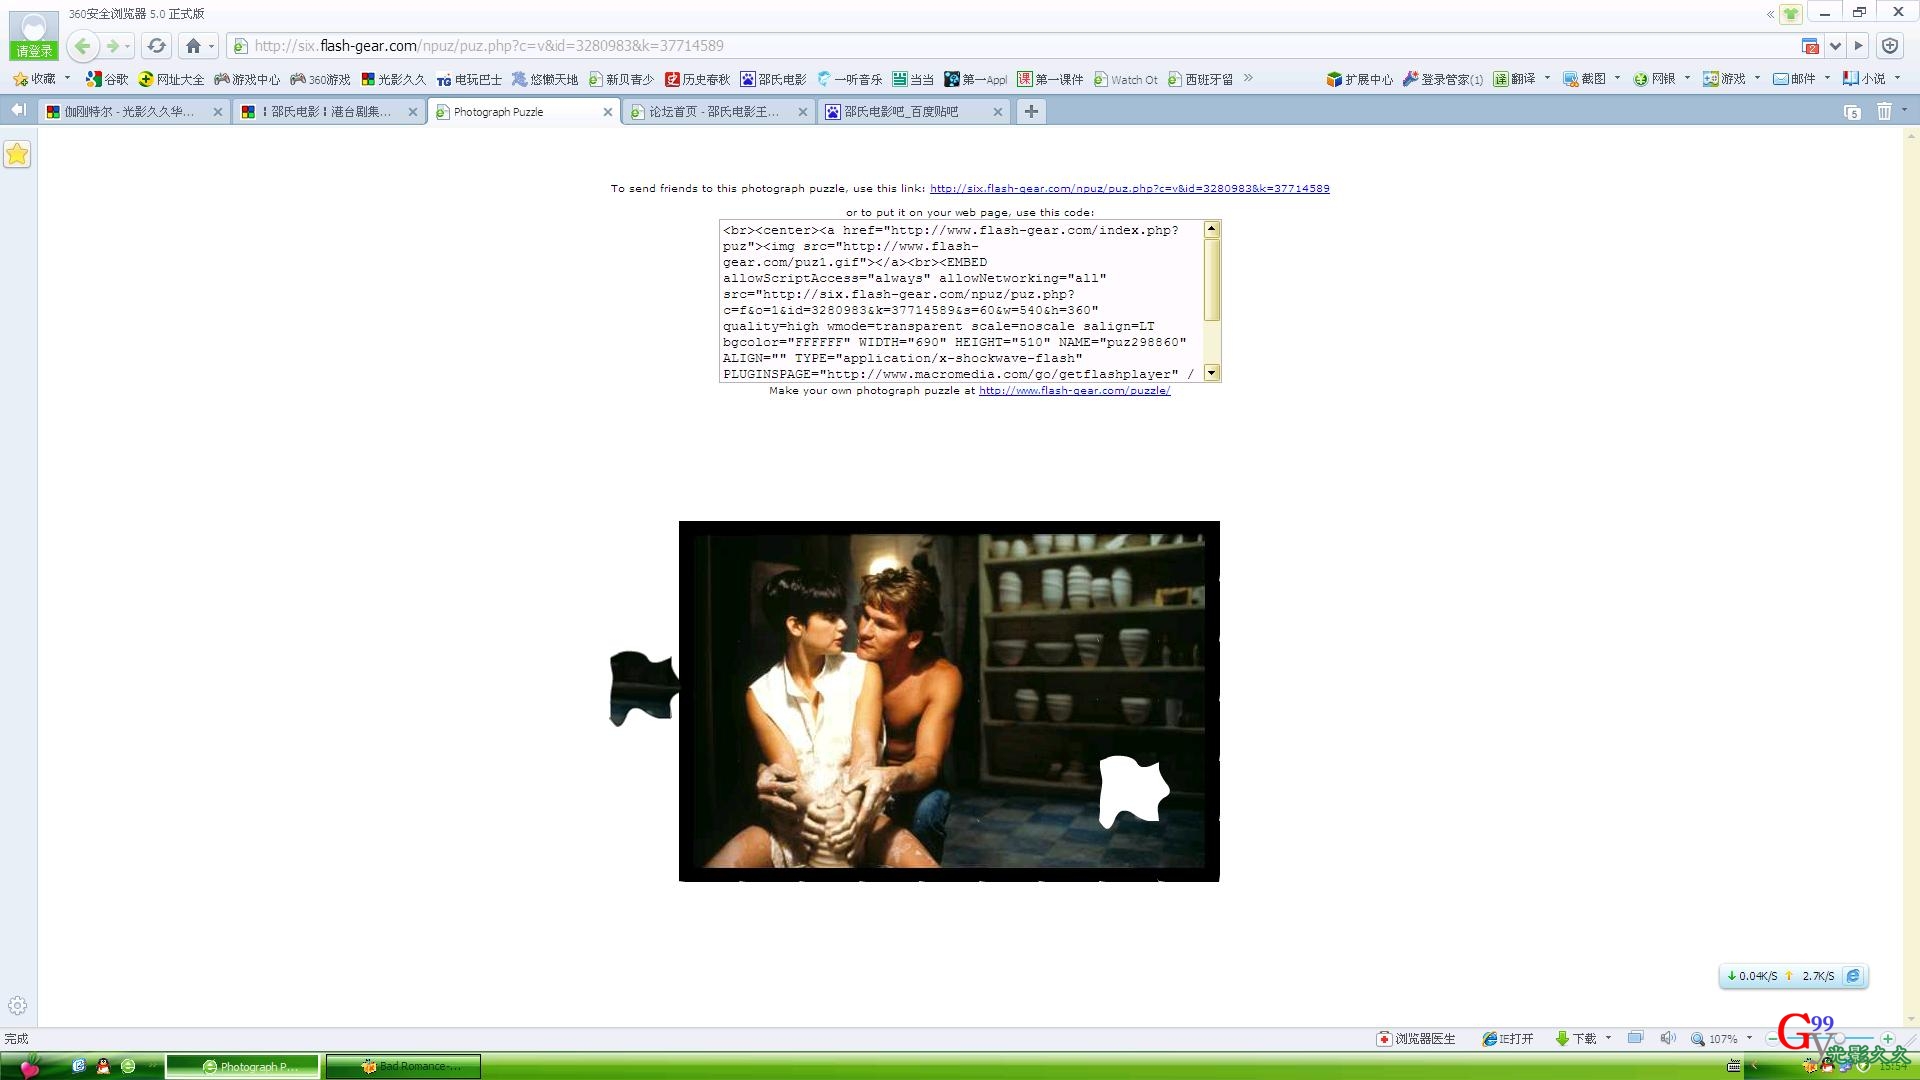Expand the 下载 download dropdown arrow
1920x1080 pixels.
(x=1609, y=1039)
